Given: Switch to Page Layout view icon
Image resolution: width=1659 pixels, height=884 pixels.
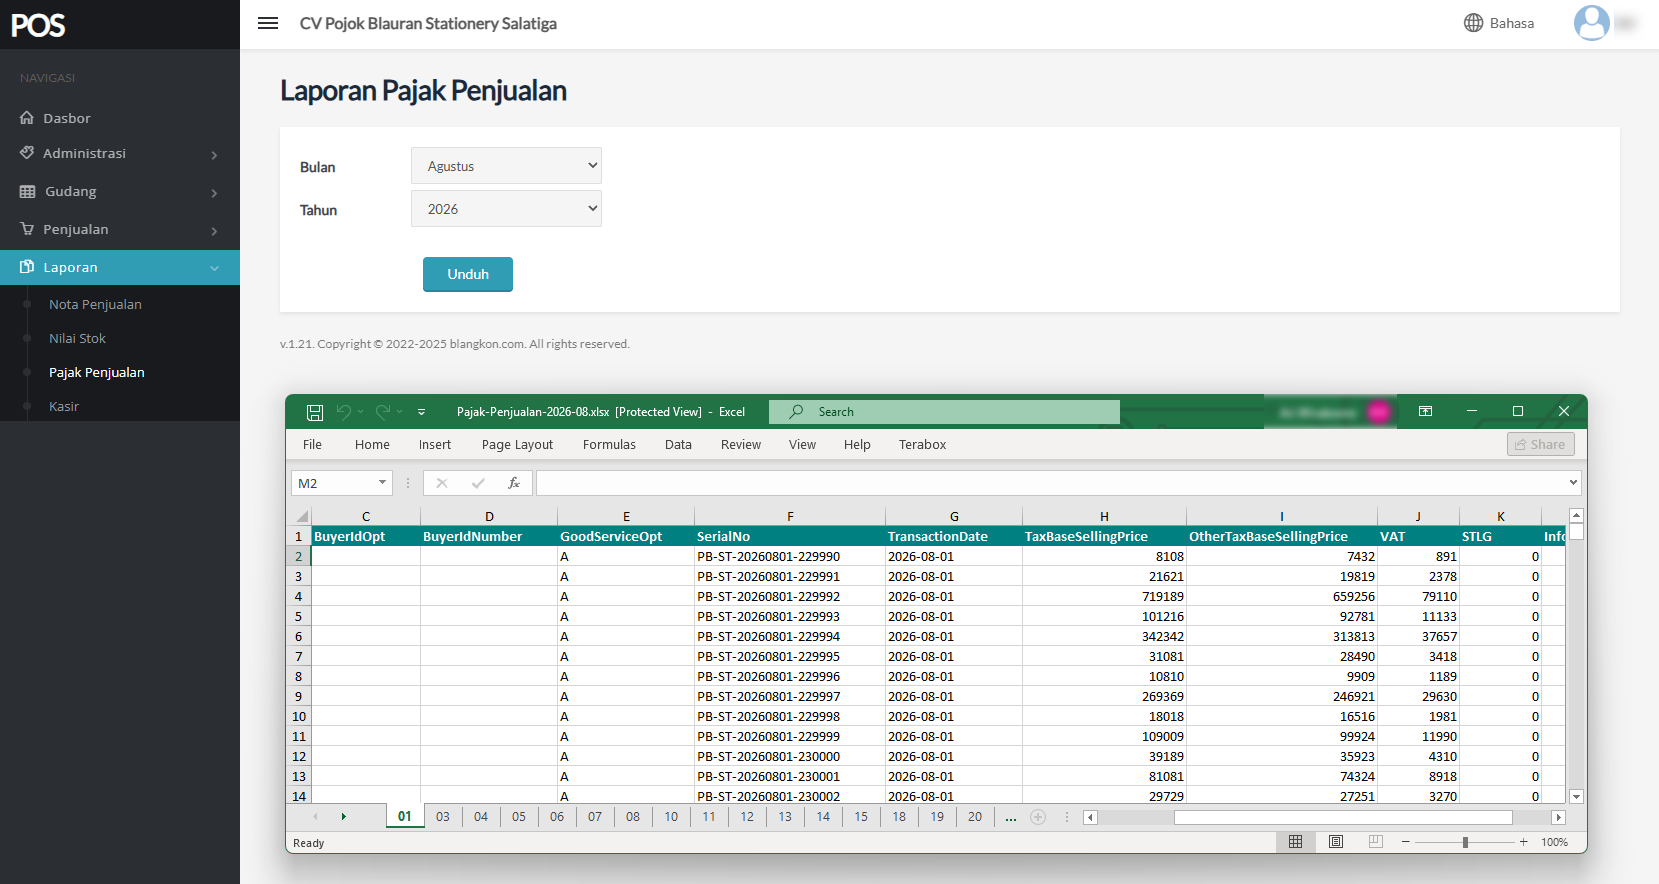Looking at the screenshot, I should [x=1336, y=842].
